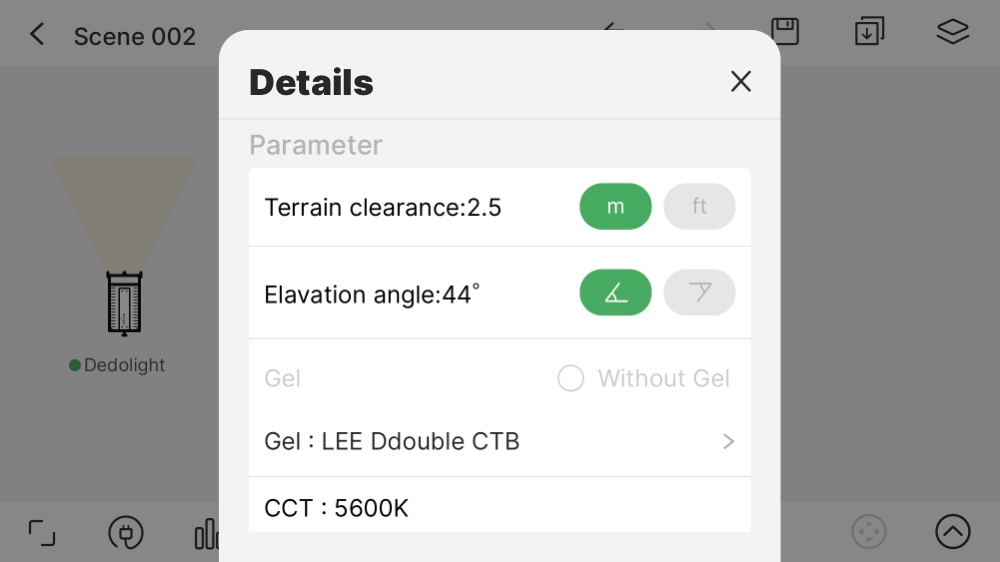Go back using the arrow beside Scene 002
The height and width of the screenshot is (562, 1000).
click(37, 35)
